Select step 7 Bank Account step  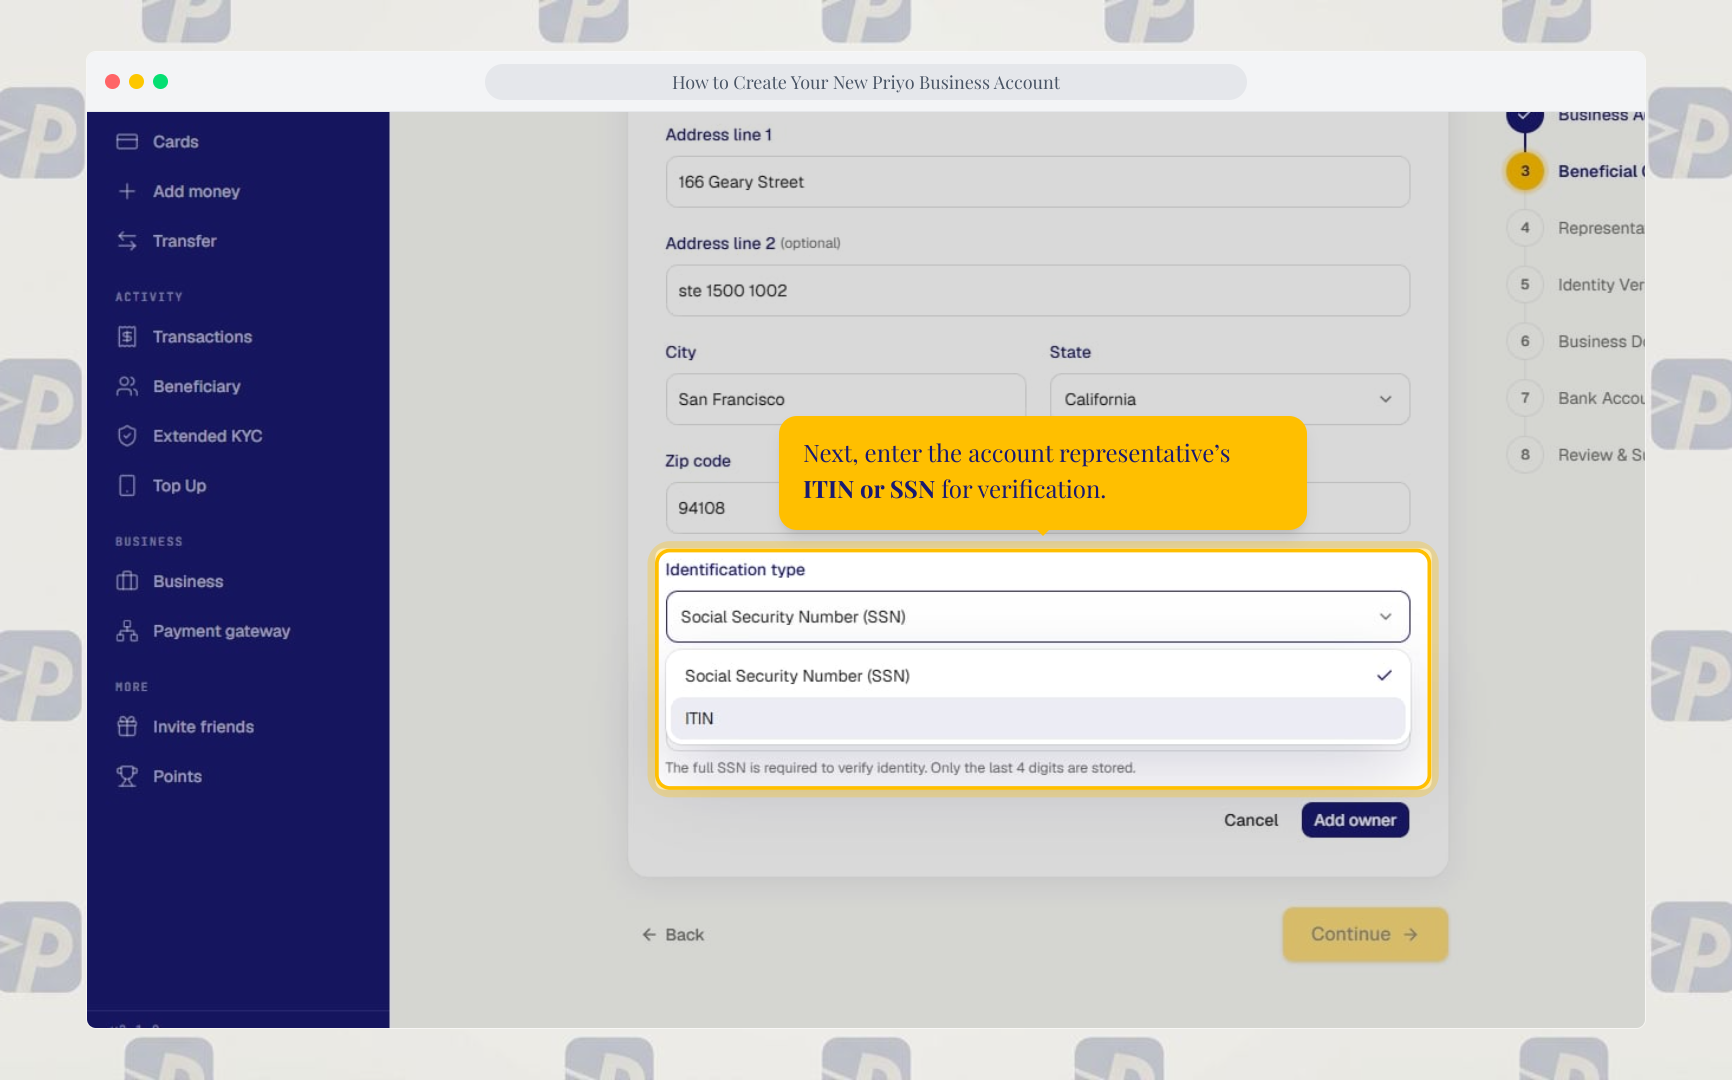[1577, 398]
